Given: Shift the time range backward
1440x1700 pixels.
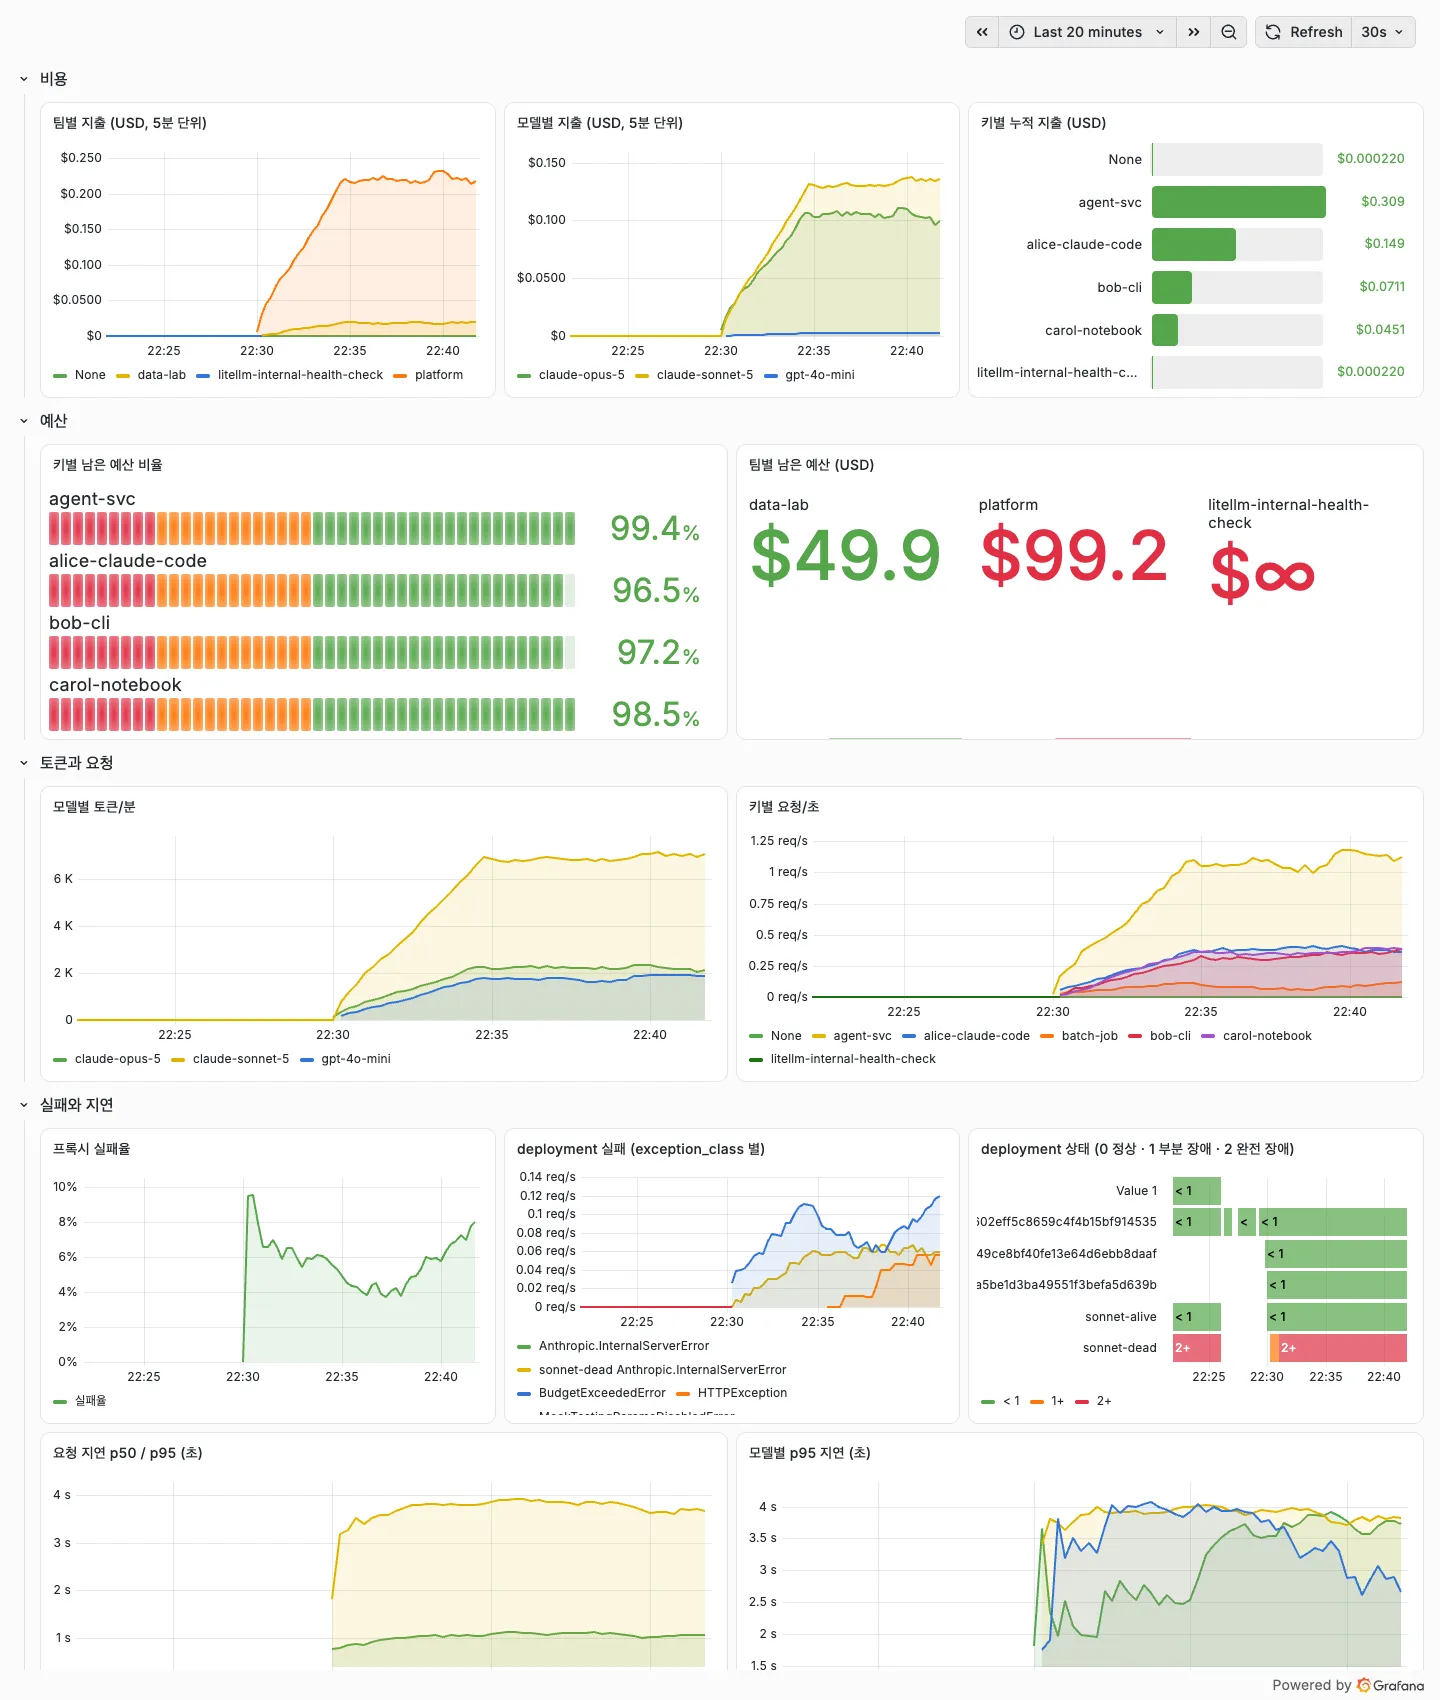Looking at the screenshot, I should pos(982,32).
